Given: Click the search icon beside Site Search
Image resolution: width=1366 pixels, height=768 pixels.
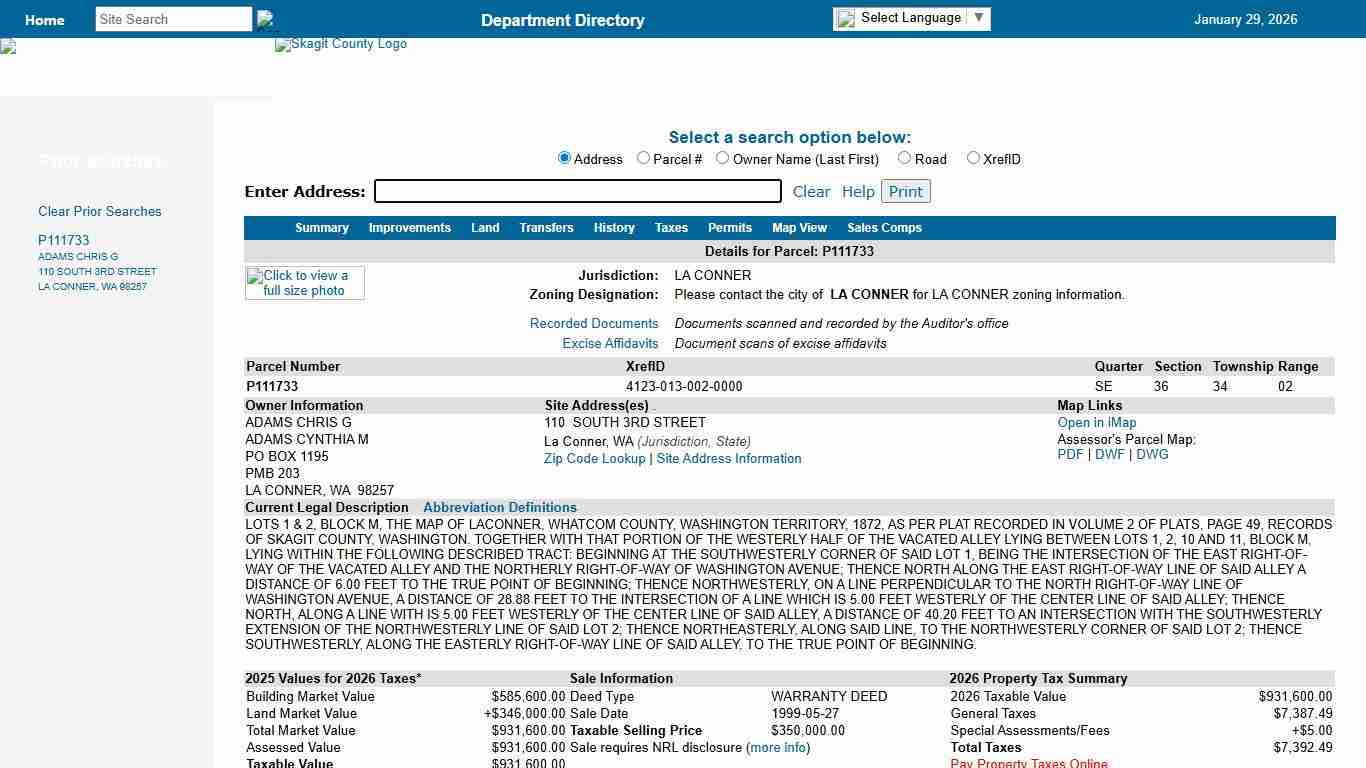Looking at the screenshot, I should pyautogui.click(x=265, y=19).
